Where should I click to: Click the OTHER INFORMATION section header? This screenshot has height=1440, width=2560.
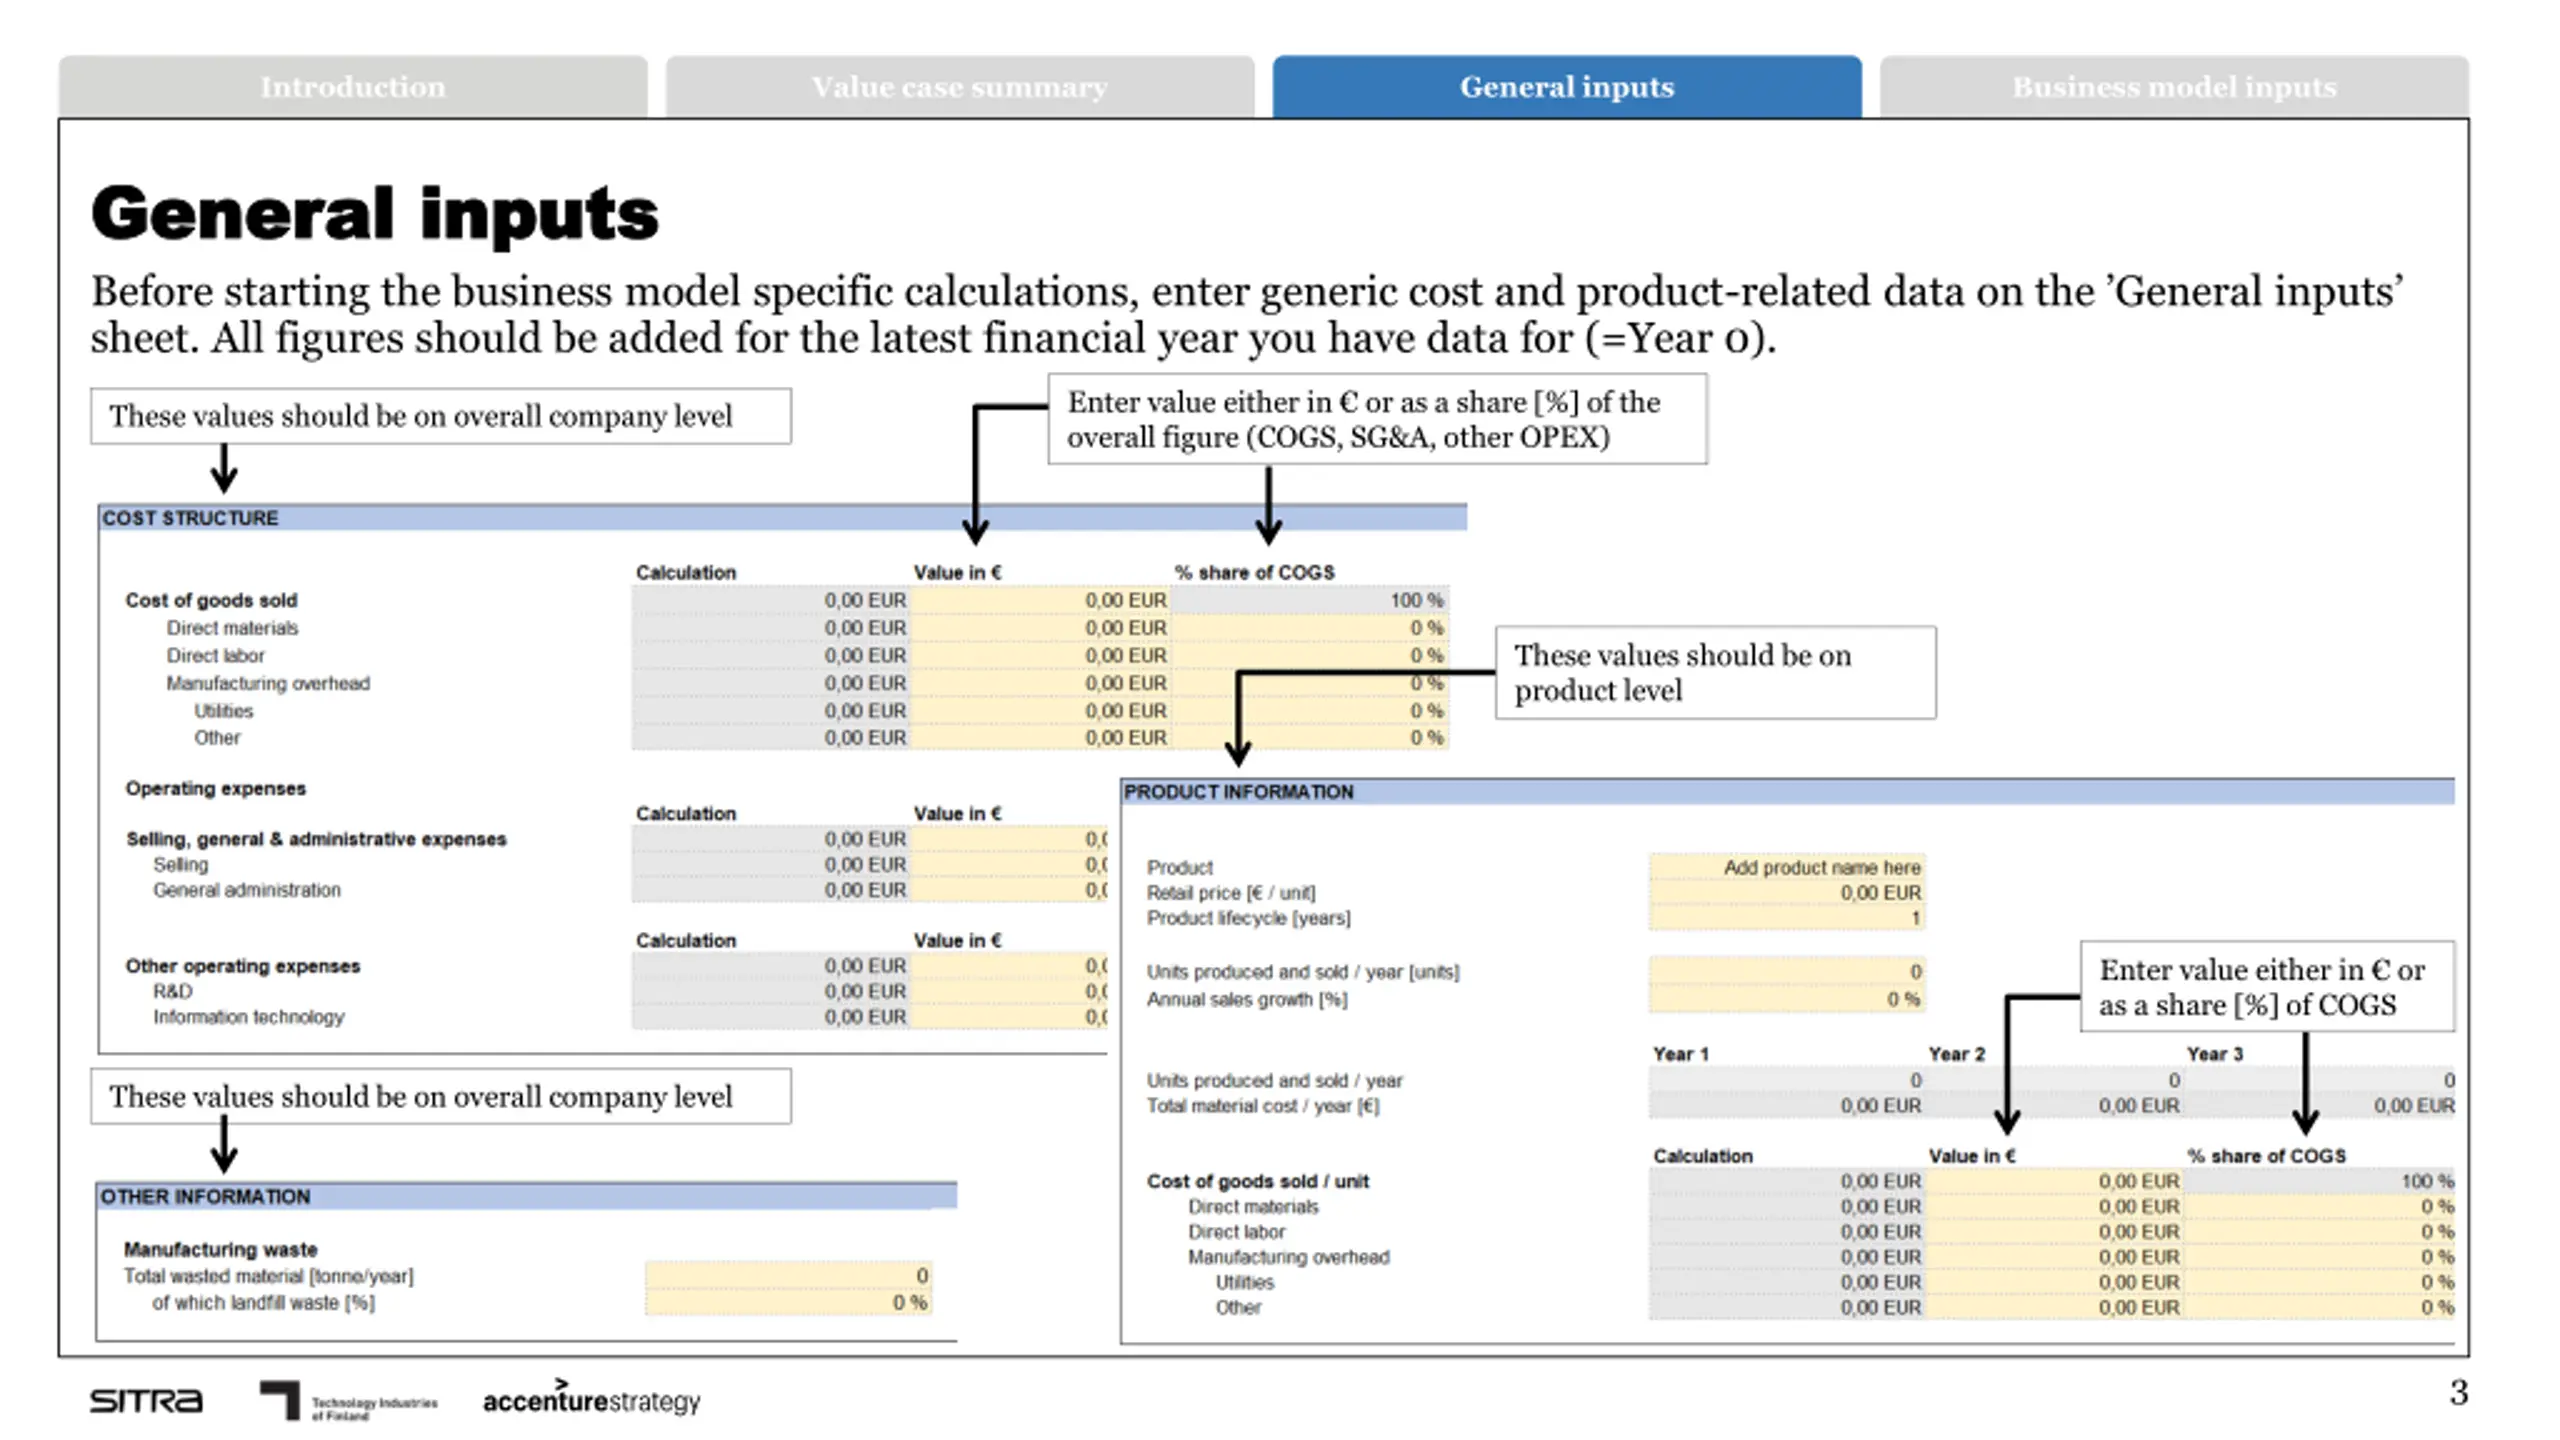click(x=527, y=1197)
